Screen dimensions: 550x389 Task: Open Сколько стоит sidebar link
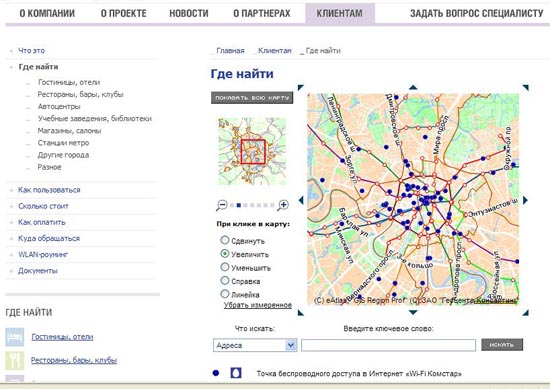click(43, 206)
